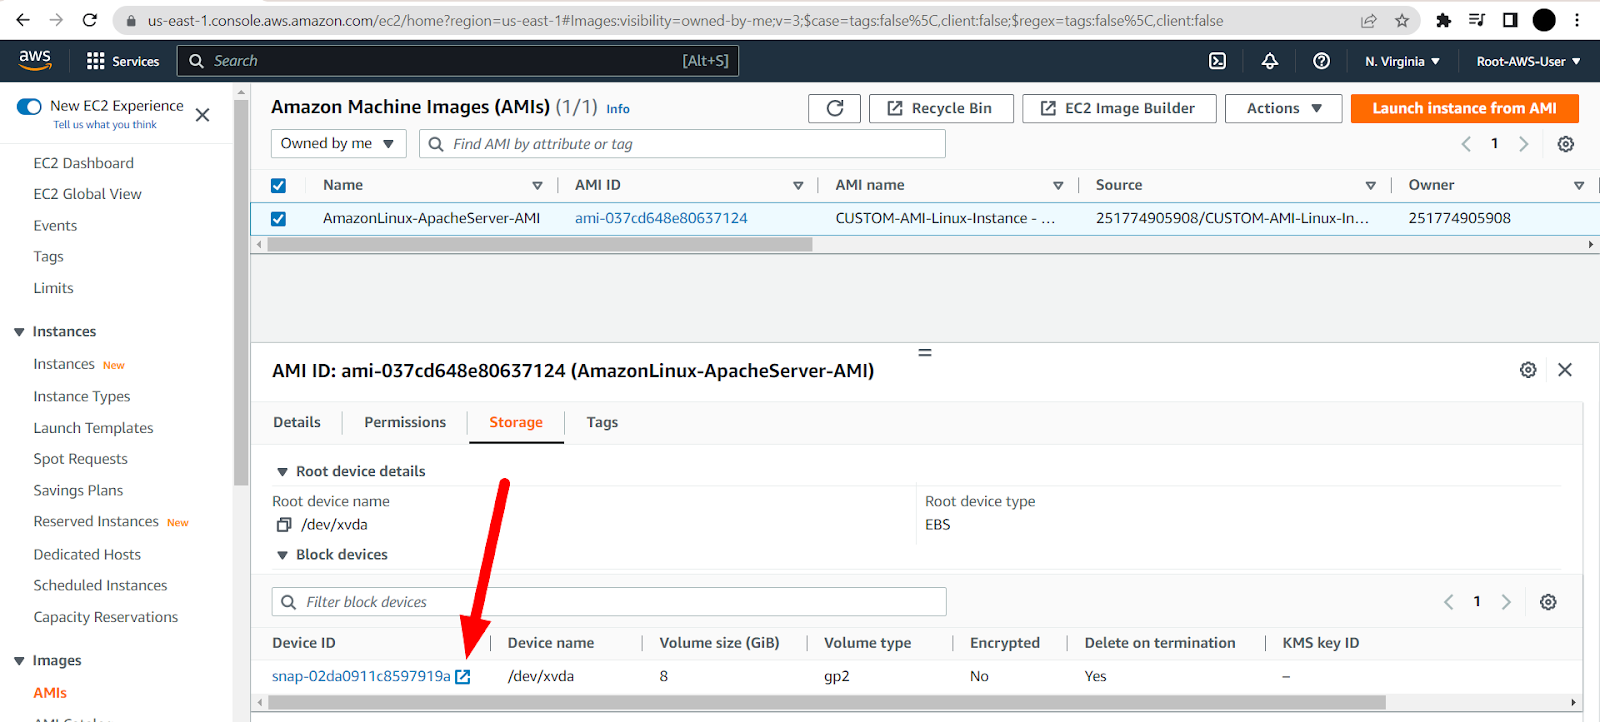Viewport: 1600px width, 722px height.
Task: Open the Recycle Bin button
Action: tap(941, 108)
